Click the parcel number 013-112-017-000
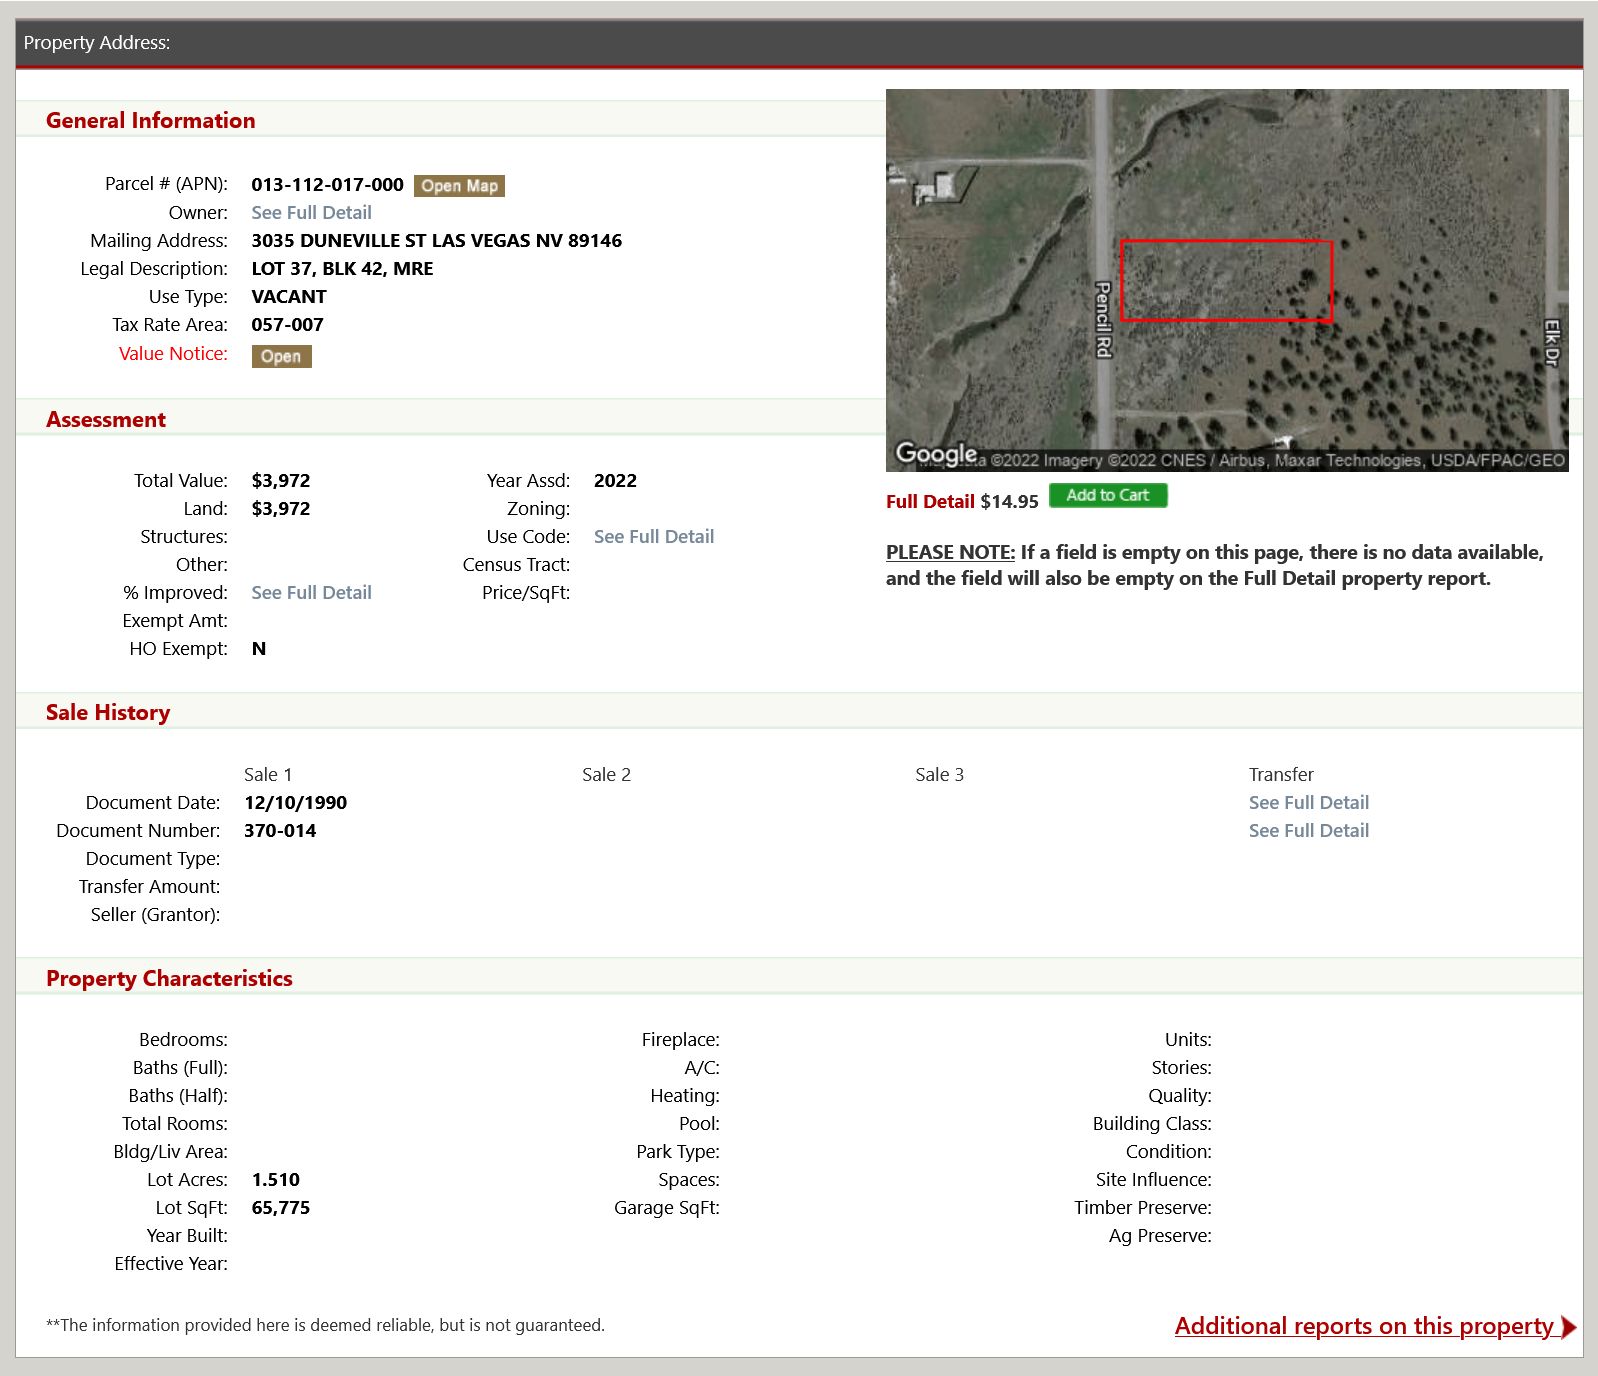Screen dimensions: 1598x1376 tap(327, 185)
